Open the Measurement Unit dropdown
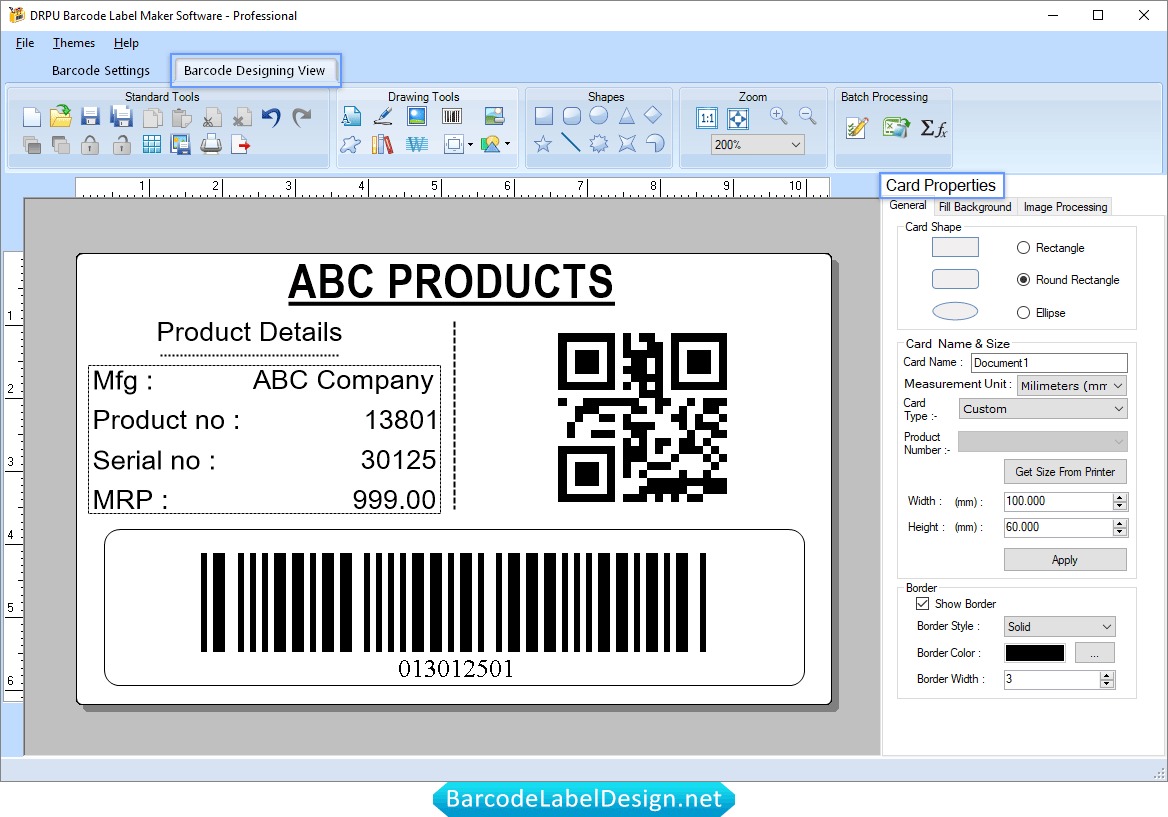 click(x=1071, y=385)
